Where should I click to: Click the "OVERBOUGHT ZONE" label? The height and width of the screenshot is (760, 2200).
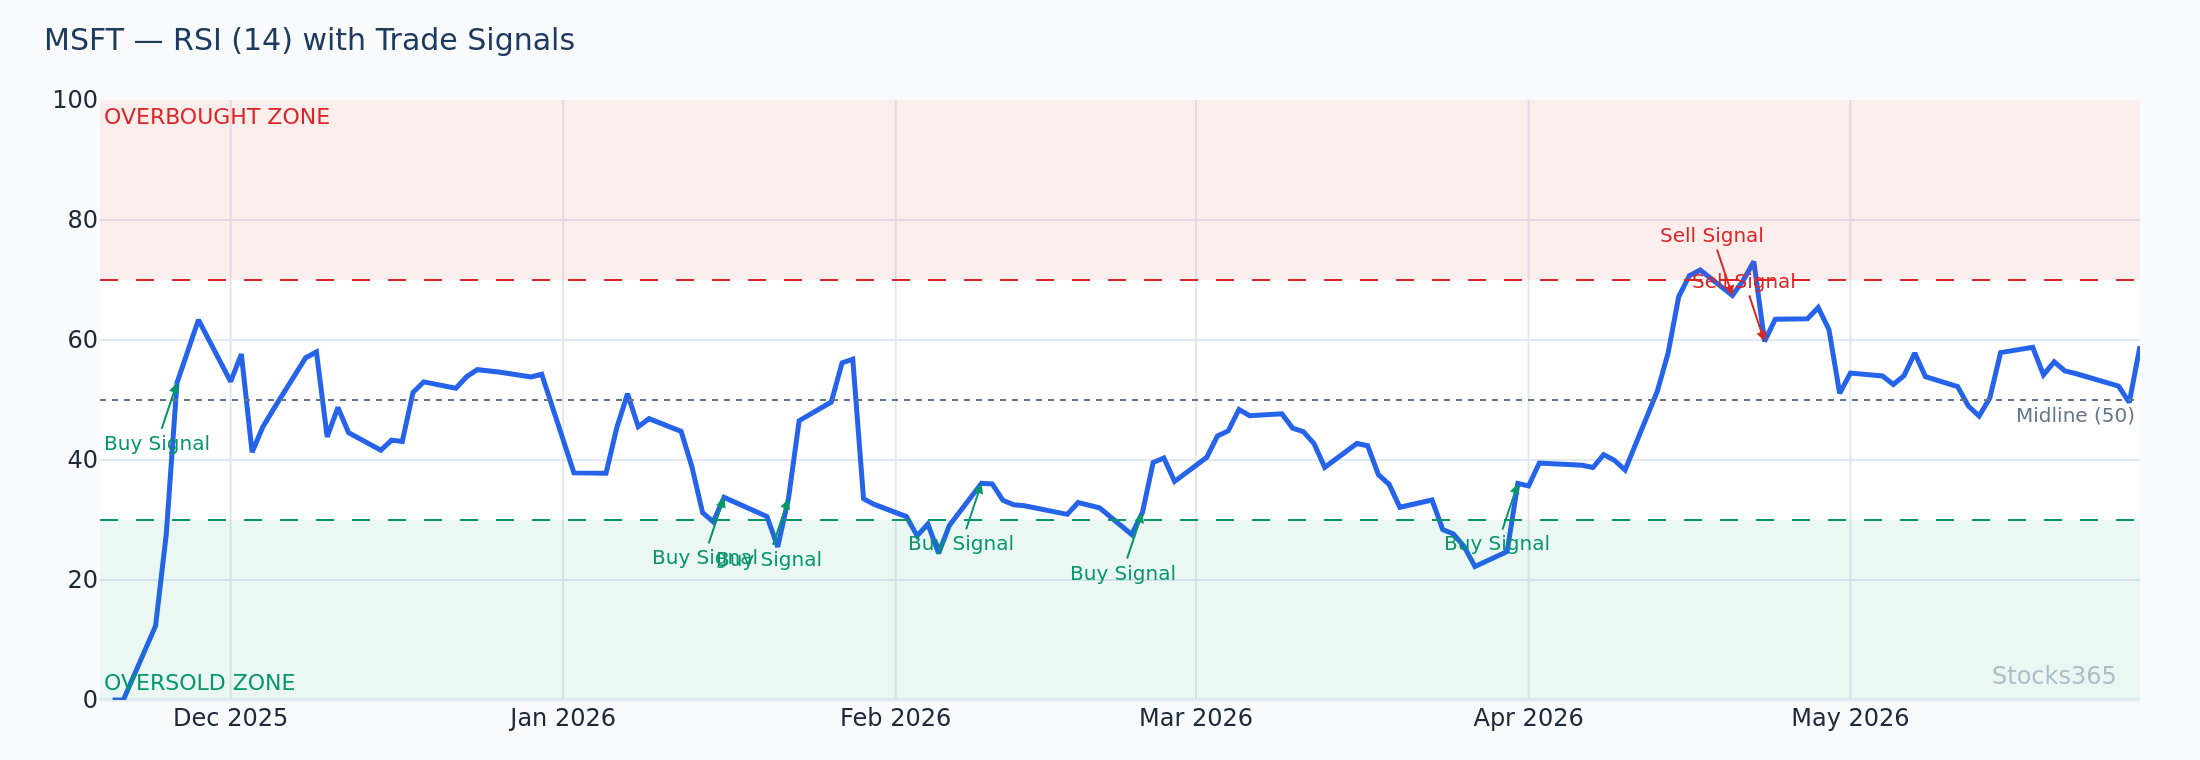pyautogui.click(x=217, y=117)
